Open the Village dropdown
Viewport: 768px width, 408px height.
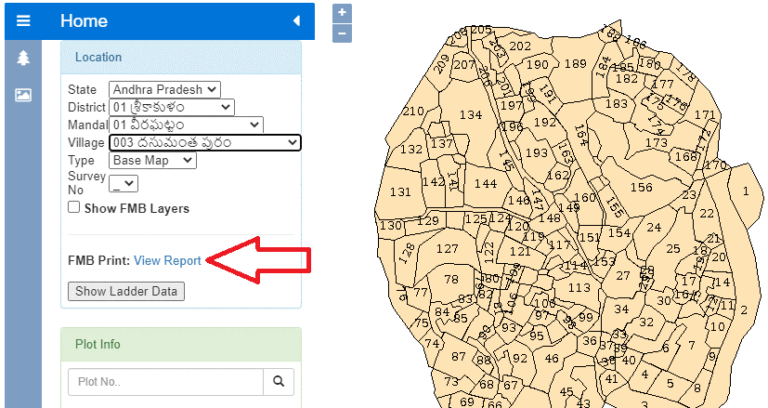[205, 143]
